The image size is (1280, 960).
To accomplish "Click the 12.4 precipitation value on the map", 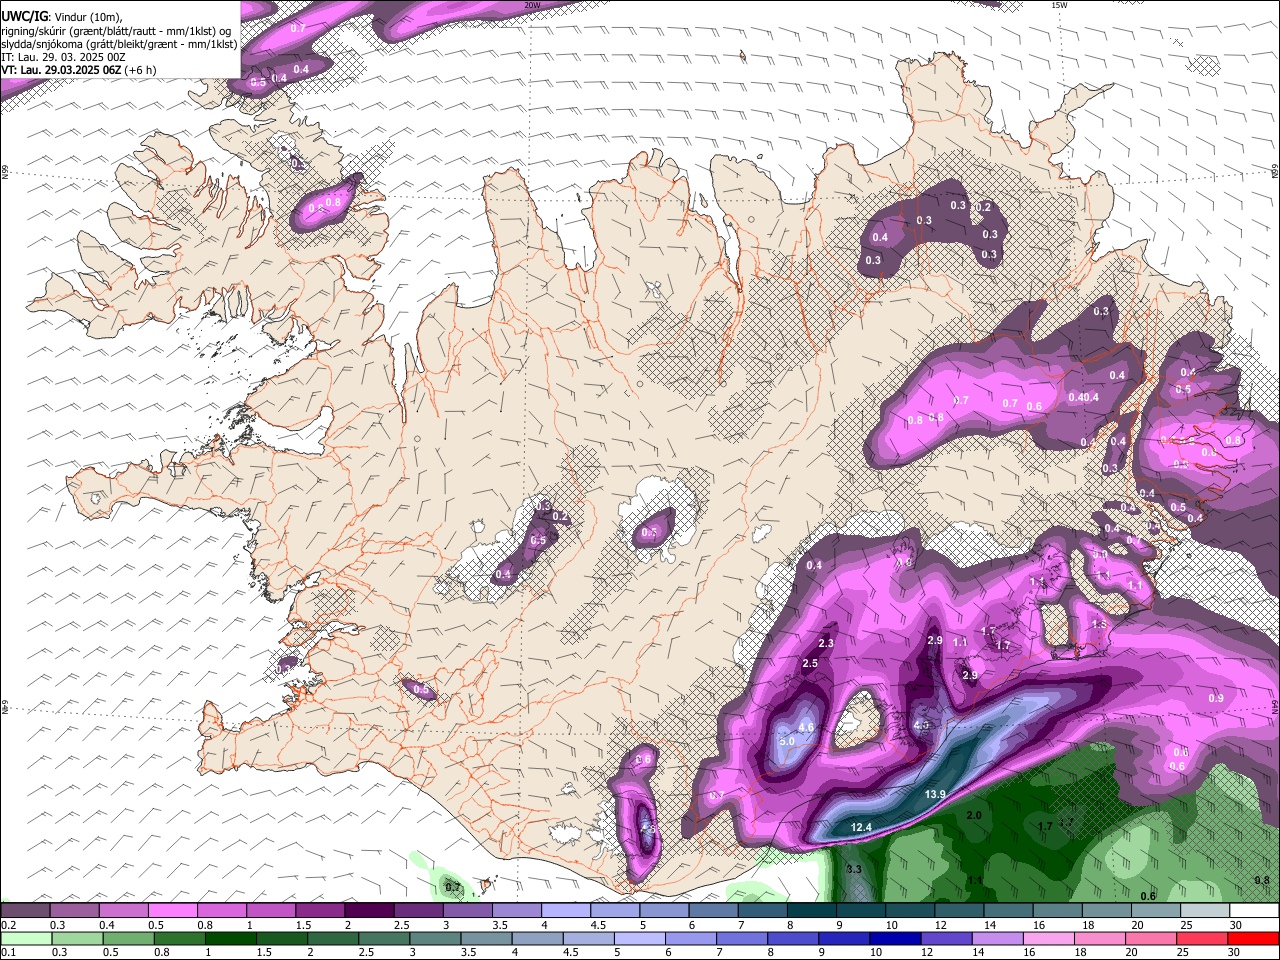I will click(x=862, y=828).
